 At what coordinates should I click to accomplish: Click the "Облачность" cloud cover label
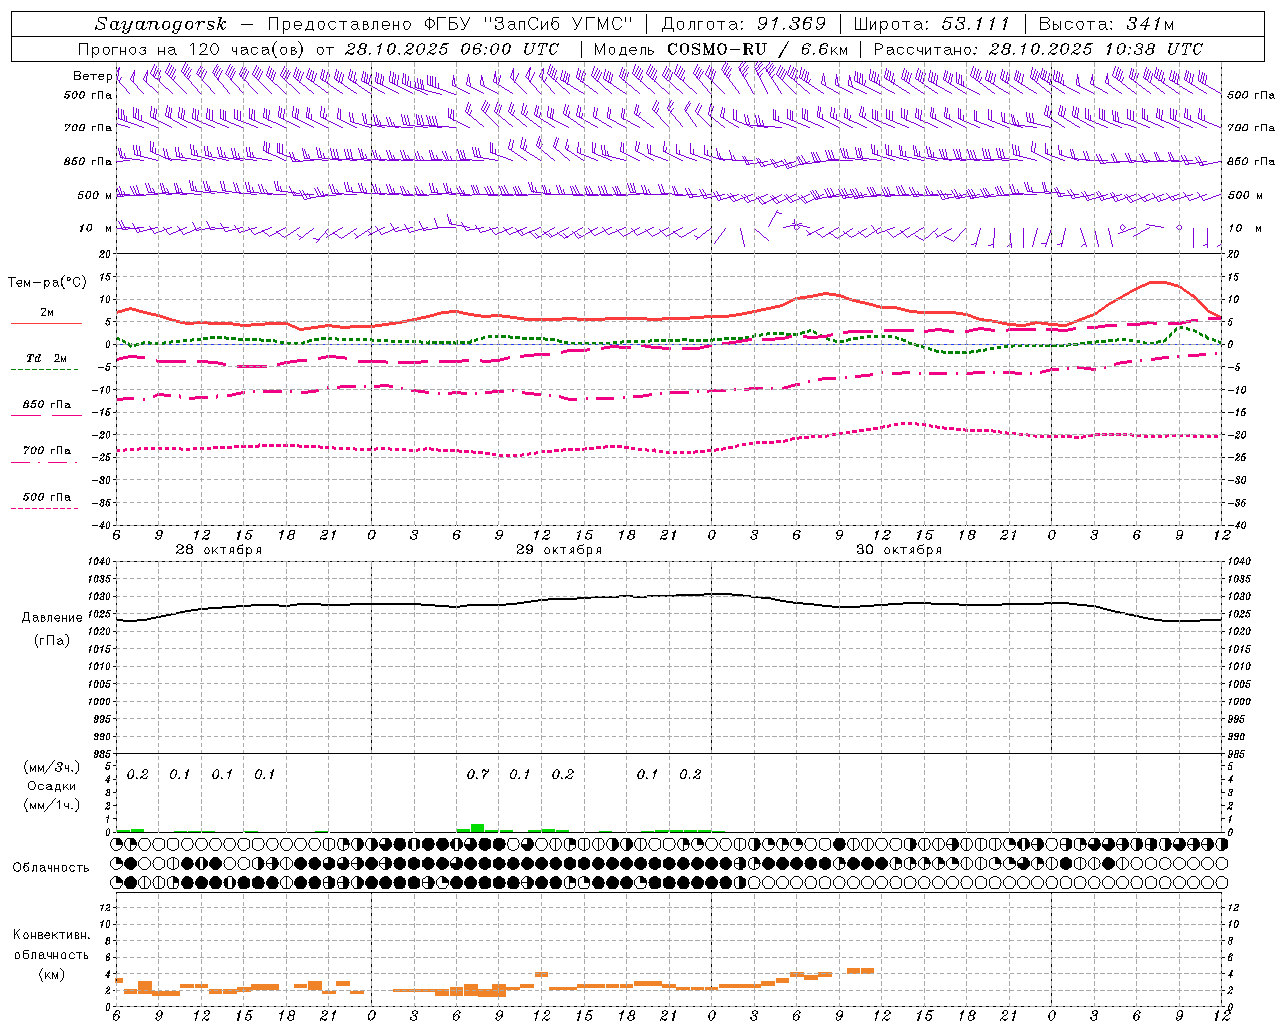51,868
